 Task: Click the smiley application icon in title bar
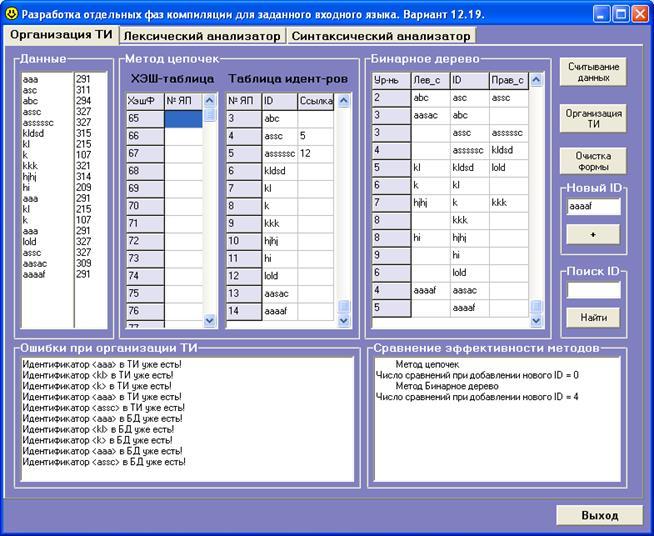12,13
